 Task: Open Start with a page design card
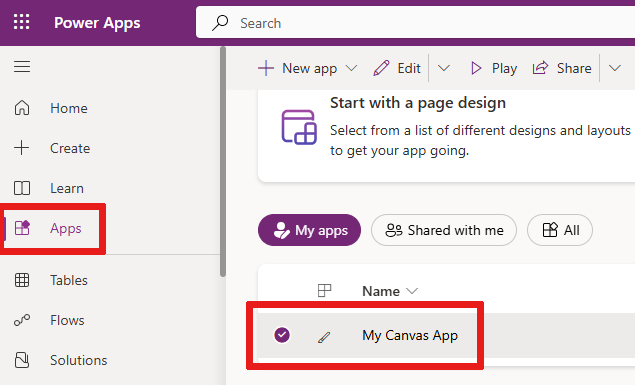pos(446,136)
